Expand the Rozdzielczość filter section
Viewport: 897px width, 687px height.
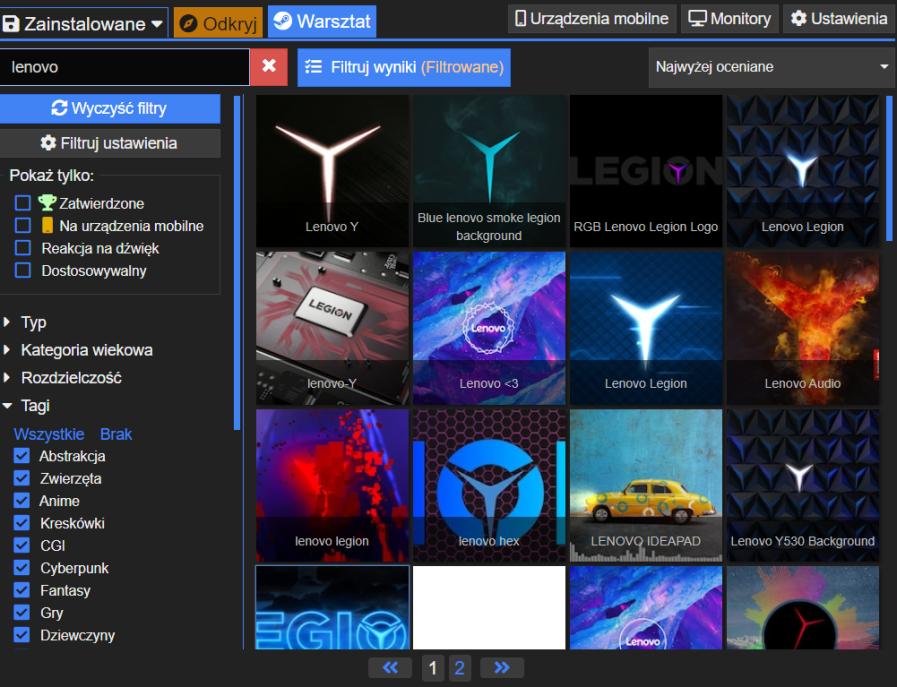point(70,378)
